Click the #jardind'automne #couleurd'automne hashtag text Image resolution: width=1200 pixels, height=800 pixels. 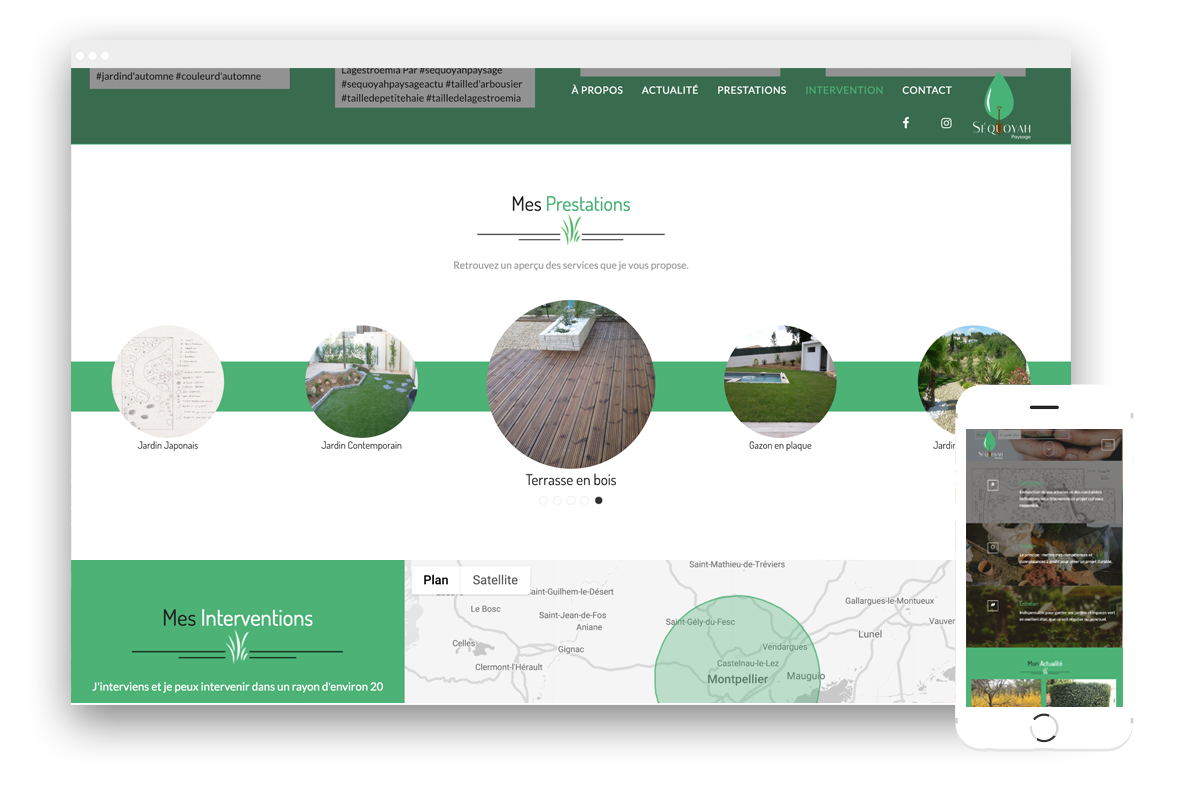tap(178, 76)
